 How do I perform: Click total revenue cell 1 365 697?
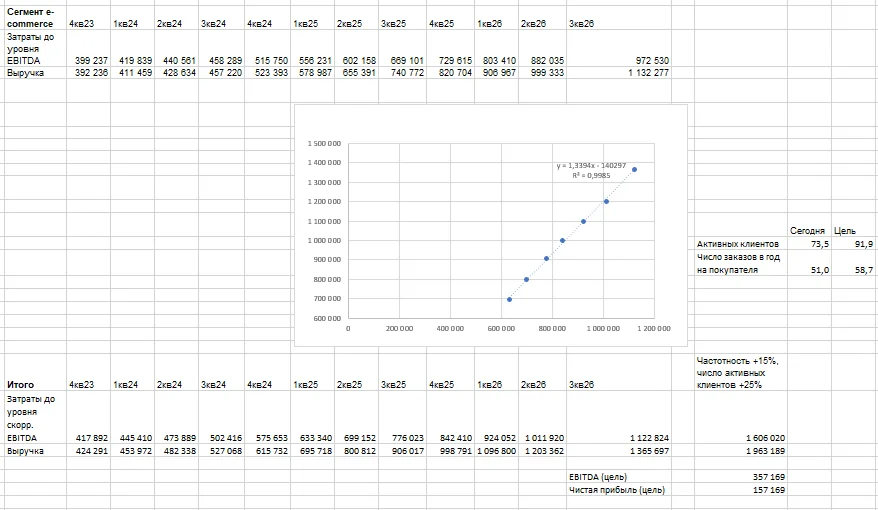(x=619, y=451)
